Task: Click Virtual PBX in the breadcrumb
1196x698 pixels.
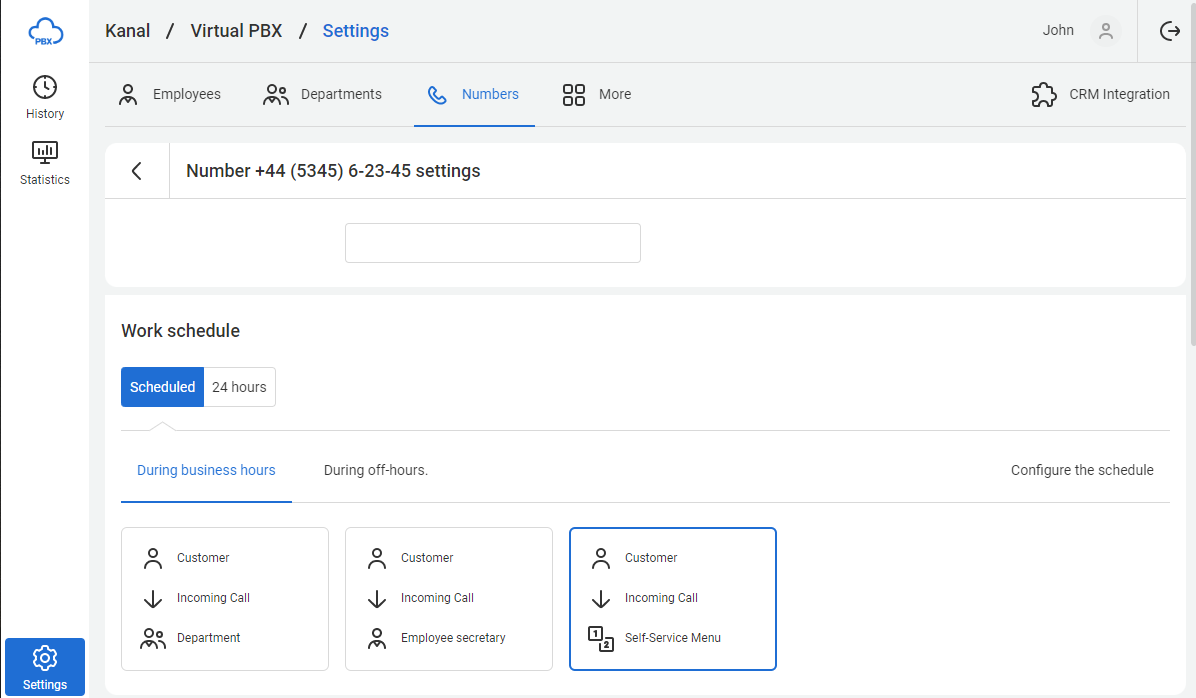Action: 236,31
